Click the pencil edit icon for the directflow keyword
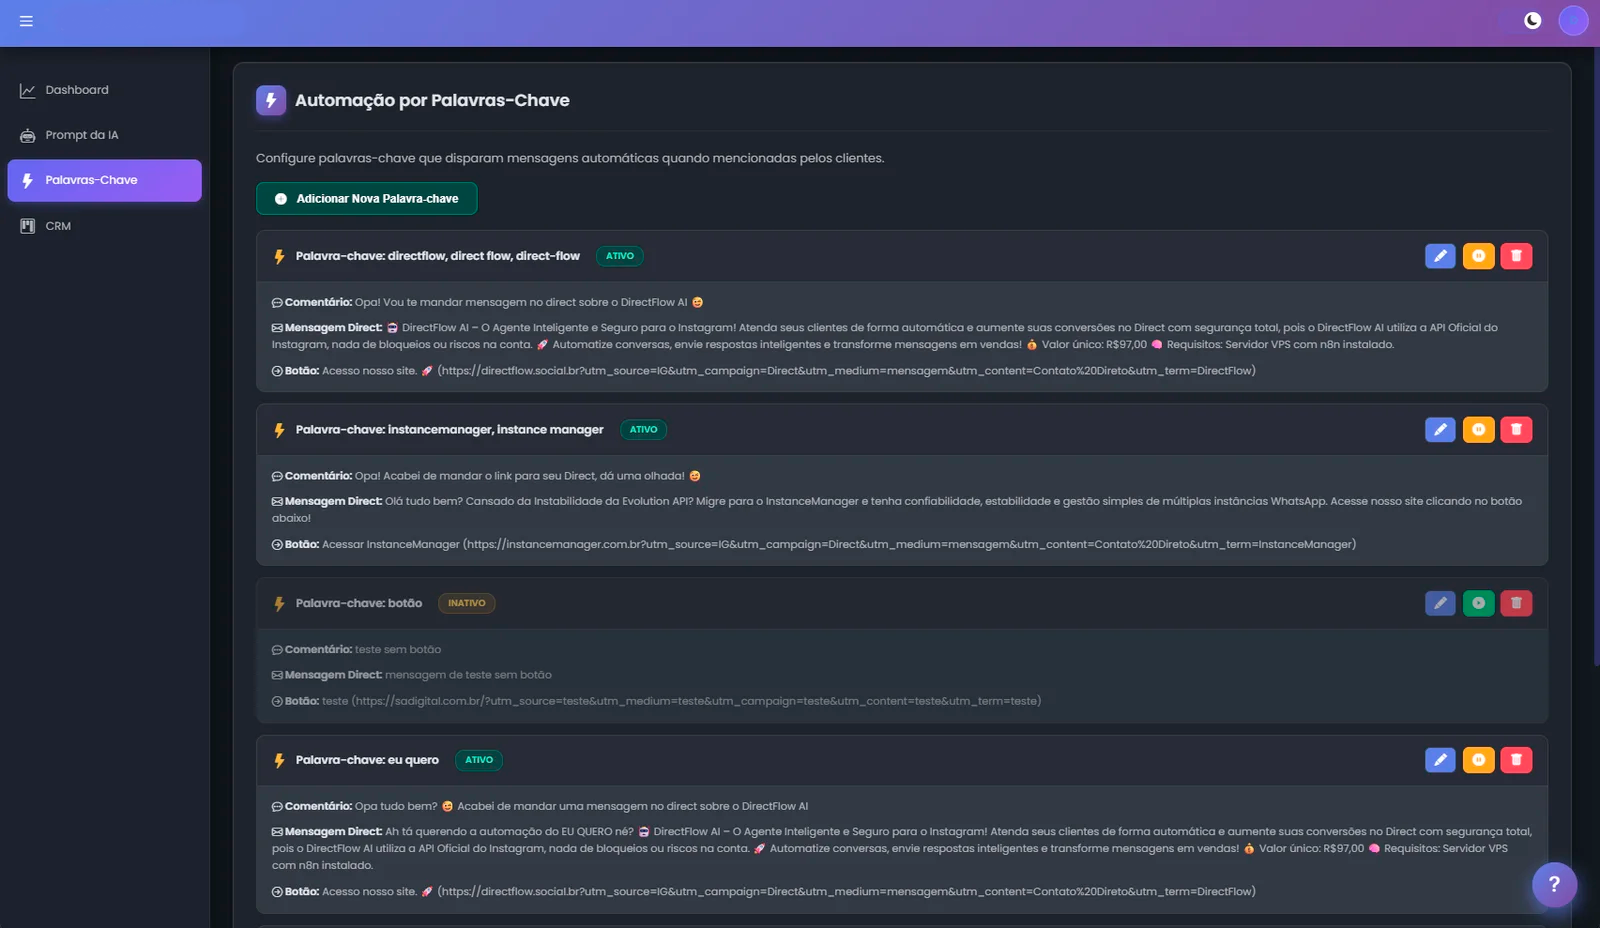The image size is (1600, 928). tap(1440, 256)
